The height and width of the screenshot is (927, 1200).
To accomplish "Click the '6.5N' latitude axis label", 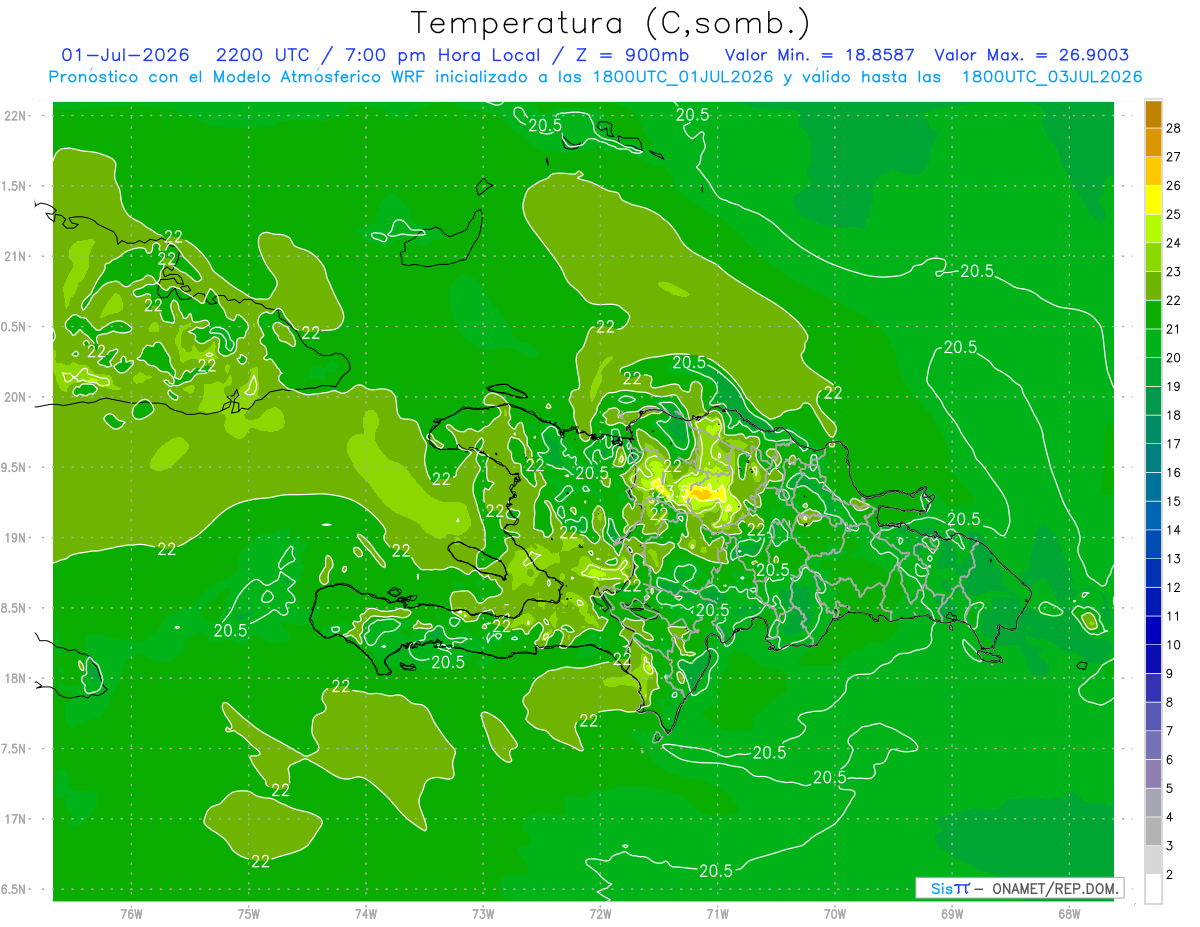I will [x=14, y=889].
